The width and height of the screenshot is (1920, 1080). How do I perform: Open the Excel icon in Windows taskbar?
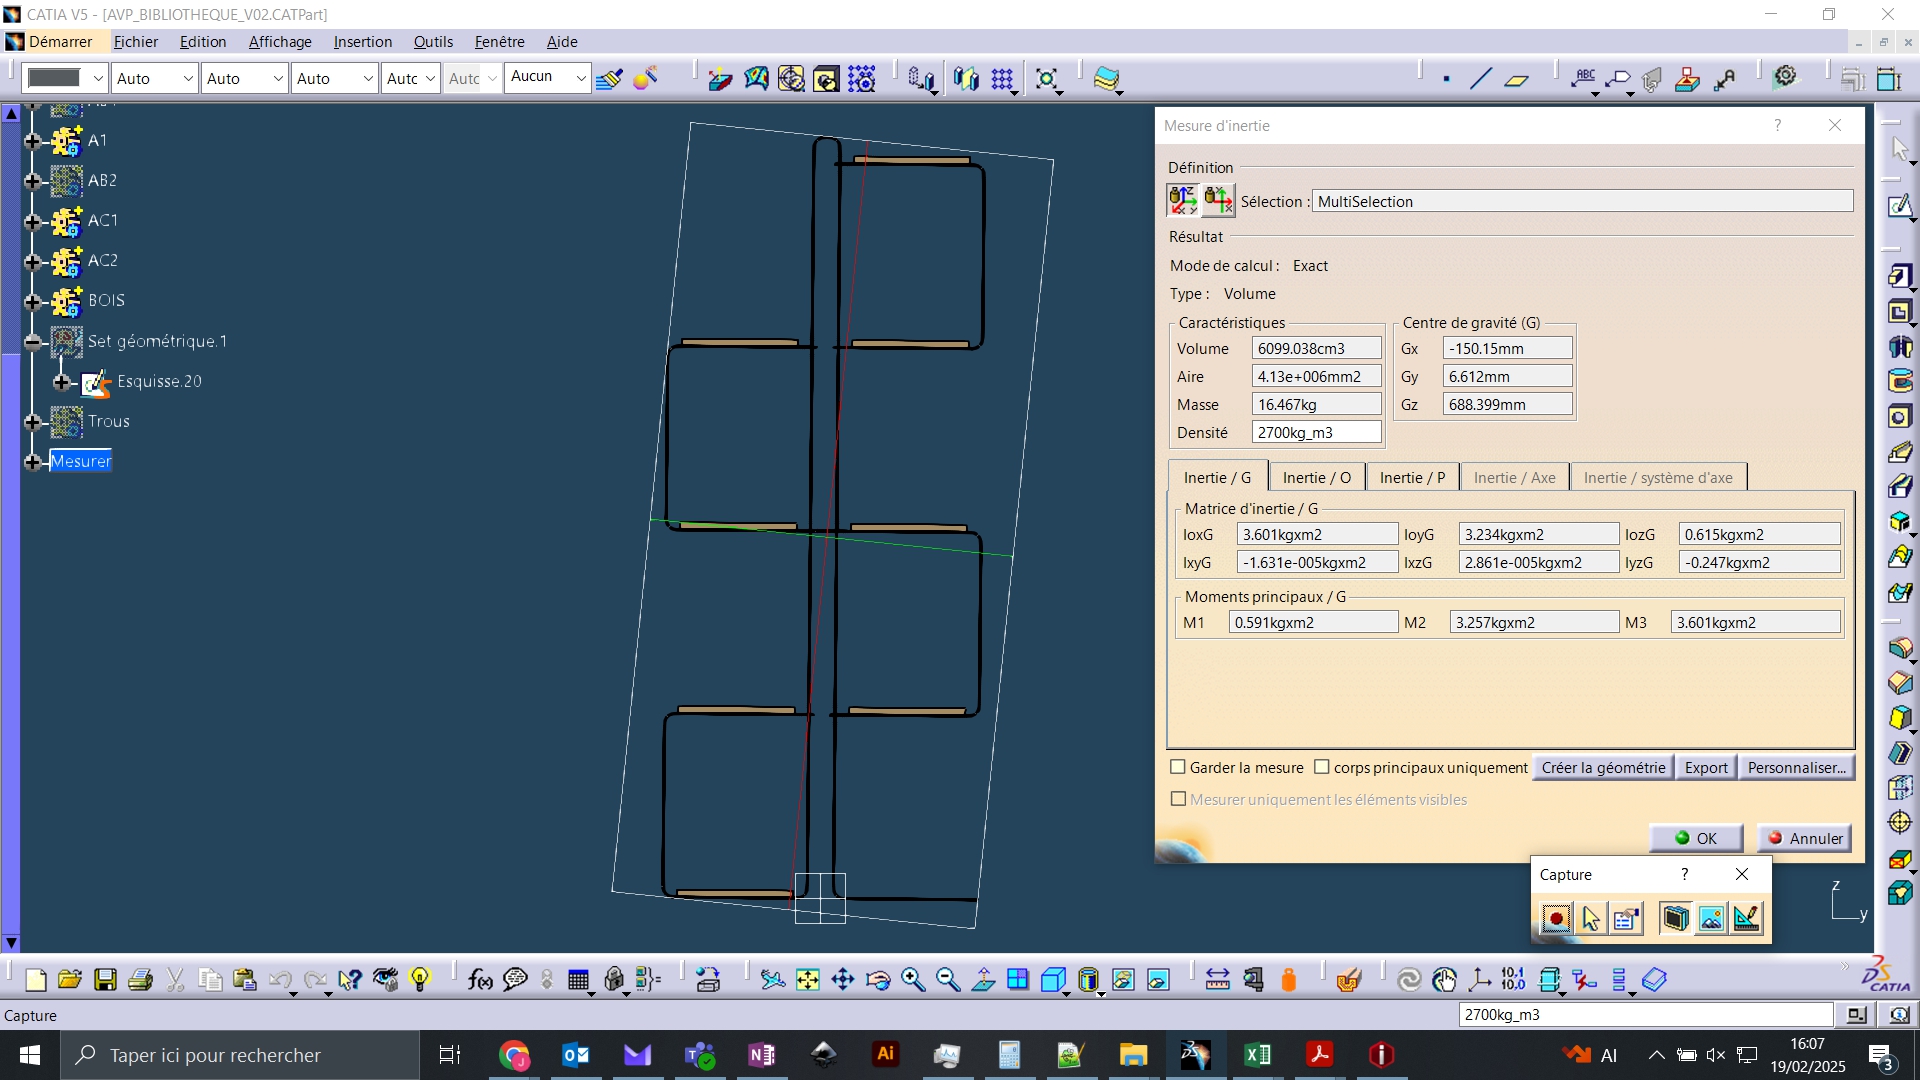(x=1257, y=1055)
